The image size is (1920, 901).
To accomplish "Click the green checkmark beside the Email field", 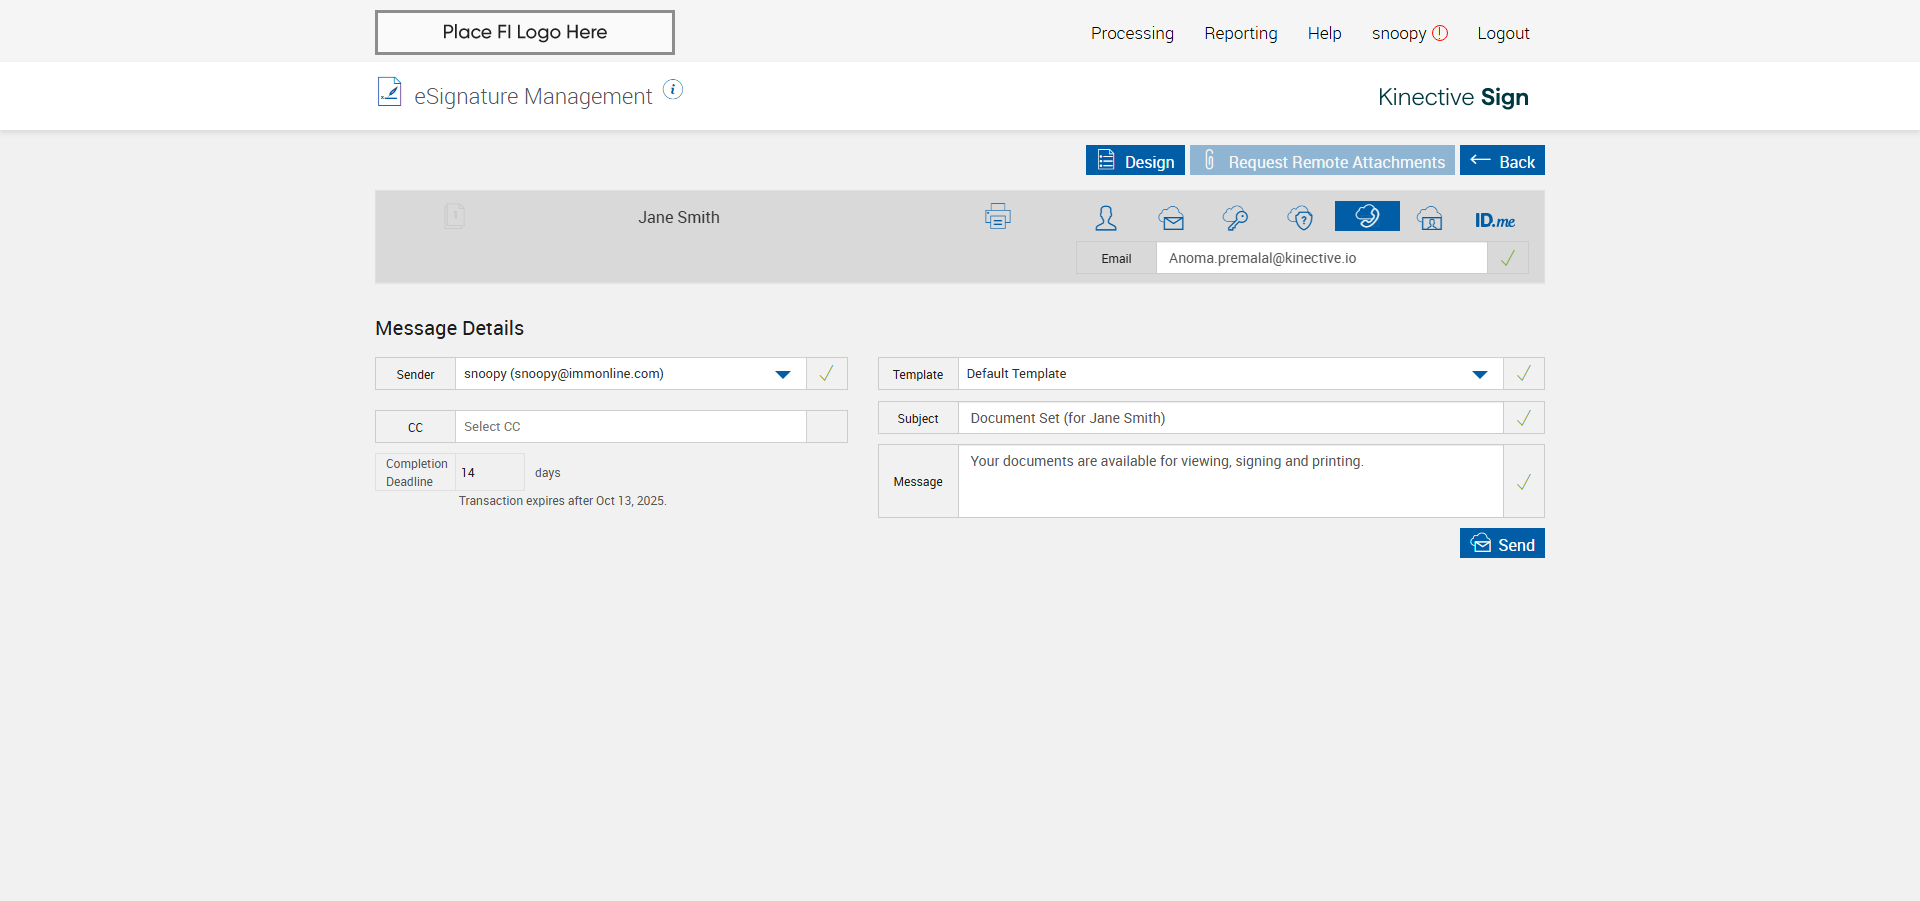I will tap(1508, 258).
